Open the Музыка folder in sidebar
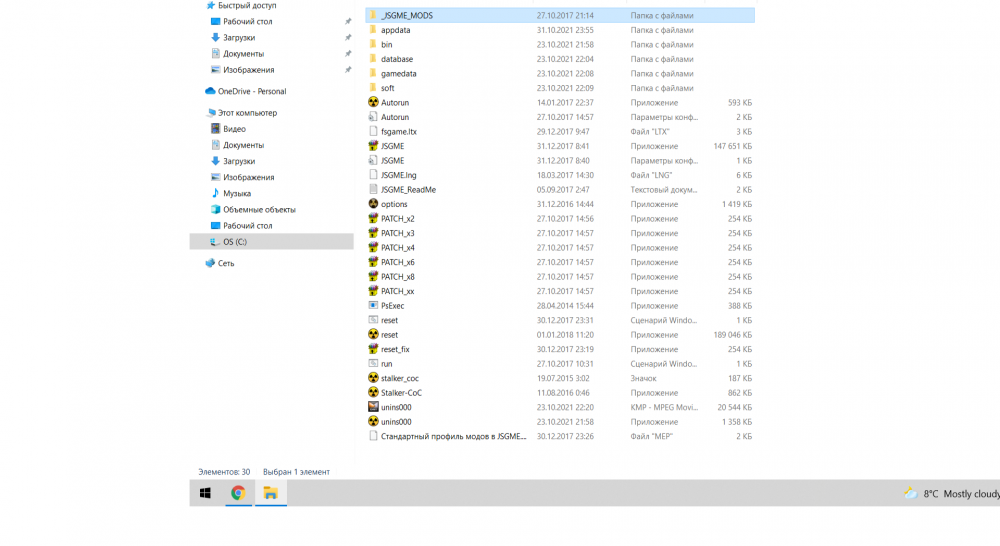Viewport: 1000px width, 546px height. tap(237, 193)
